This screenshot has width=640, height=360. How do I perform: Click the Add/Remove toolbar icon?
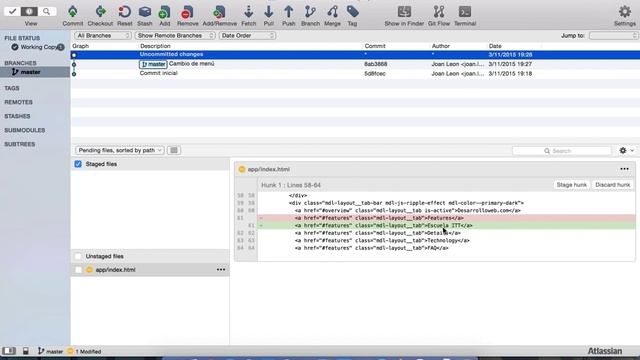220,16
